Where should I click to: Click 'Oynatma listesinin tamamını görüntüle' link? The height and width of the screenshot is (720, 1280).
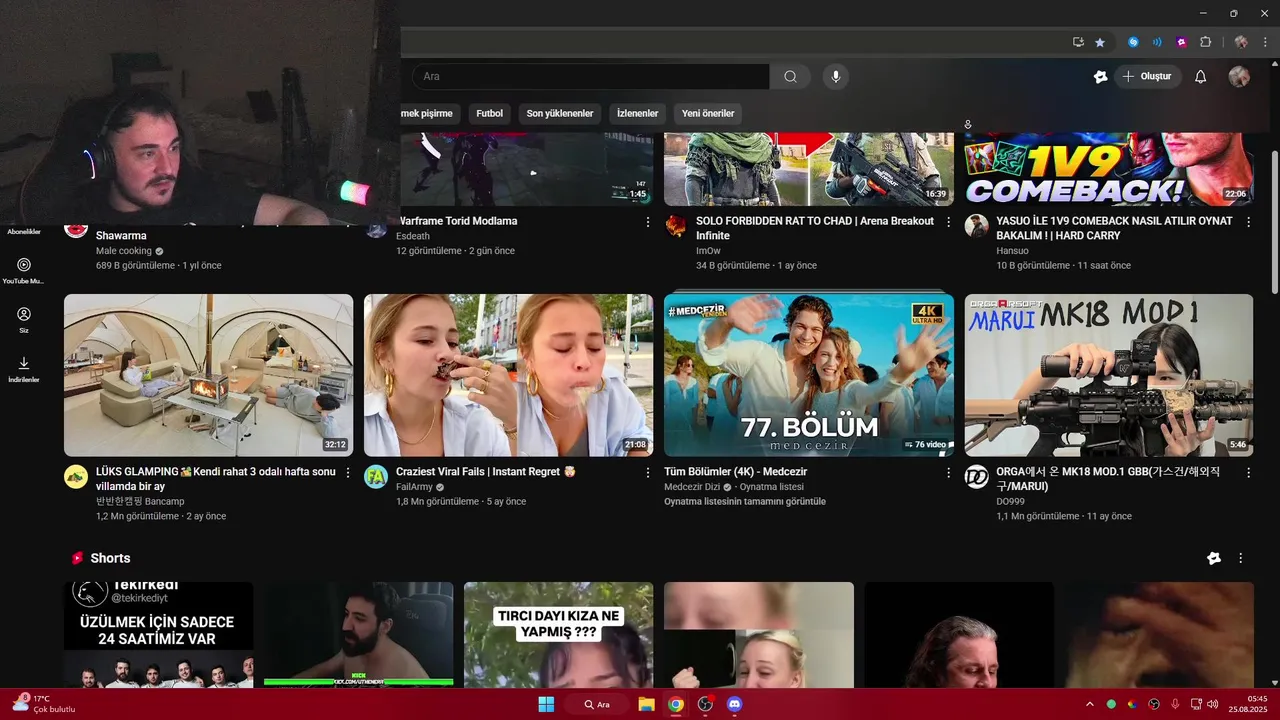[745, 502]
